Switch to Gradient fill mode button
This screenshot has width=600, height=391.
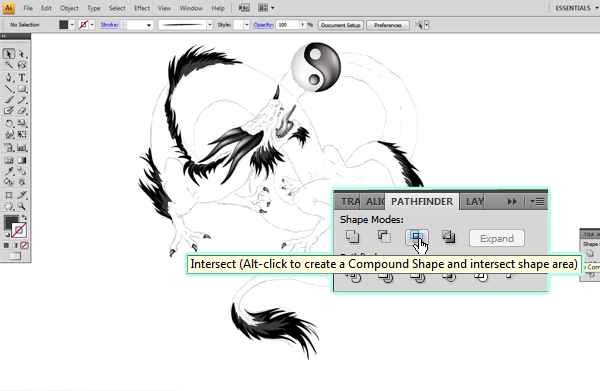pos(15,245)
